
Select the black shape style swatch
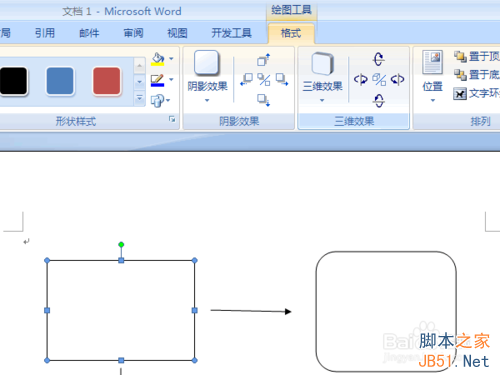coord(13,81)
